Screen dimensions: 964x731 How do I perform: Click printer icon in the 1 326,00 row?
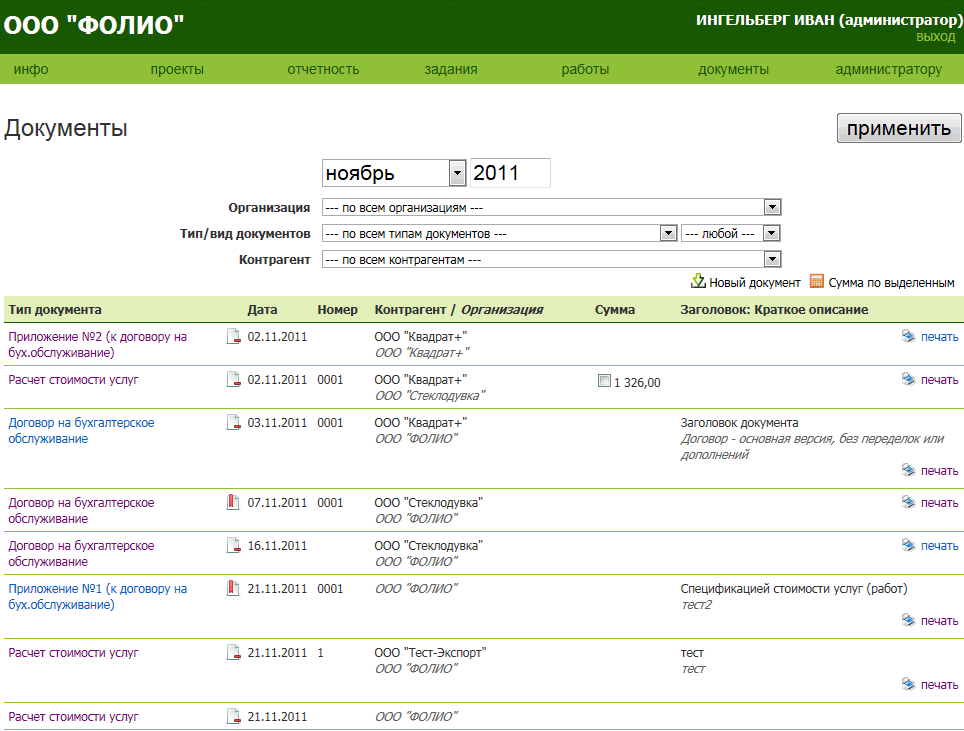(x=908, y=379)
